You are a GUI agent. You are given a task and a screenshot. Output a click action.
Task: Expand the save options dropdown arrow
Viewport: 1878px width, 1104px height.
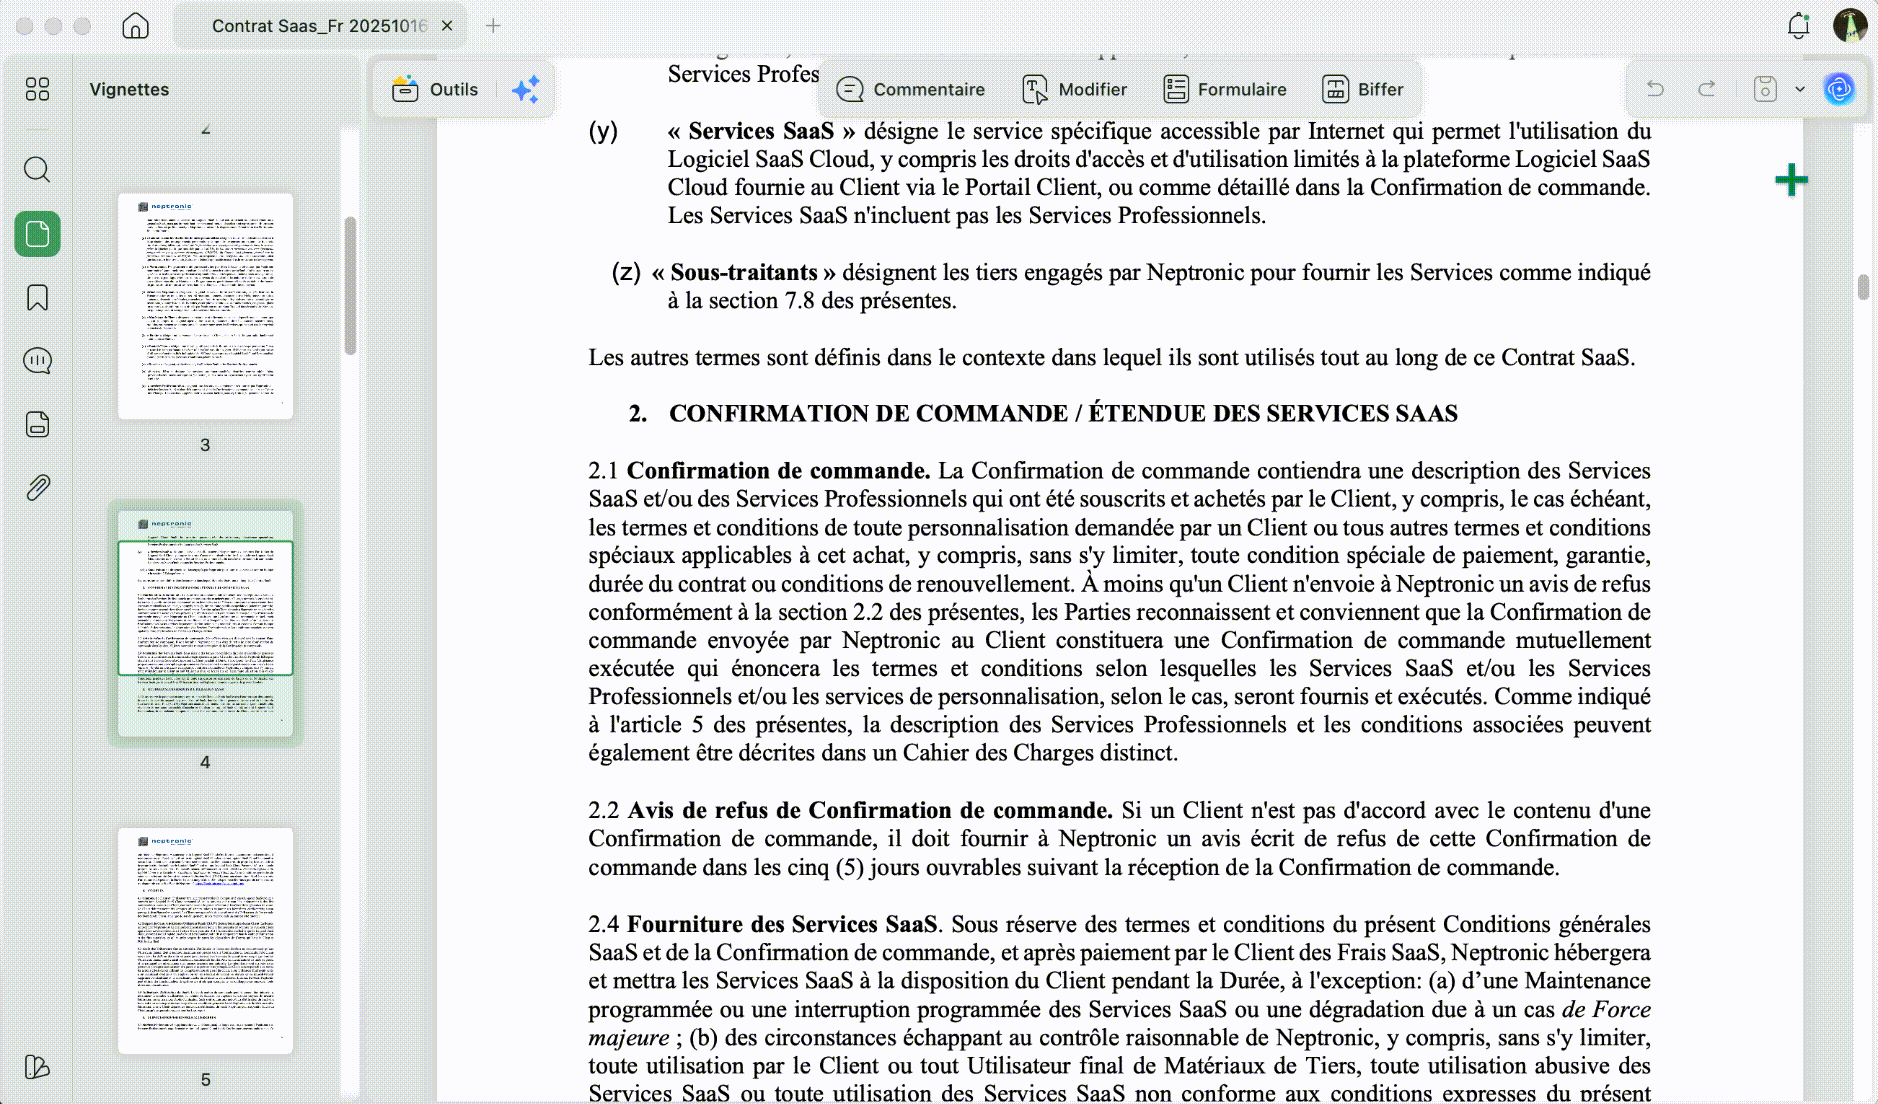click(x=1800, y=89)
